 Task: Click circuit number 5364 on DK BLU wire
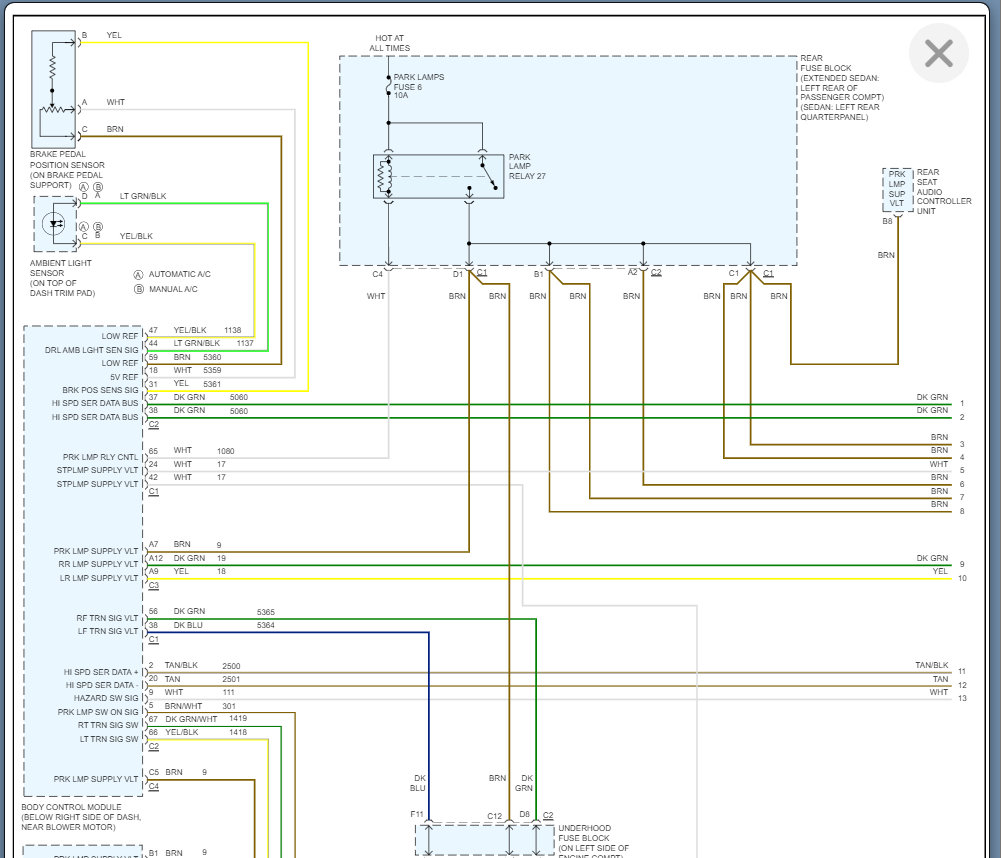pyautogui.click(x=266, y=626)
